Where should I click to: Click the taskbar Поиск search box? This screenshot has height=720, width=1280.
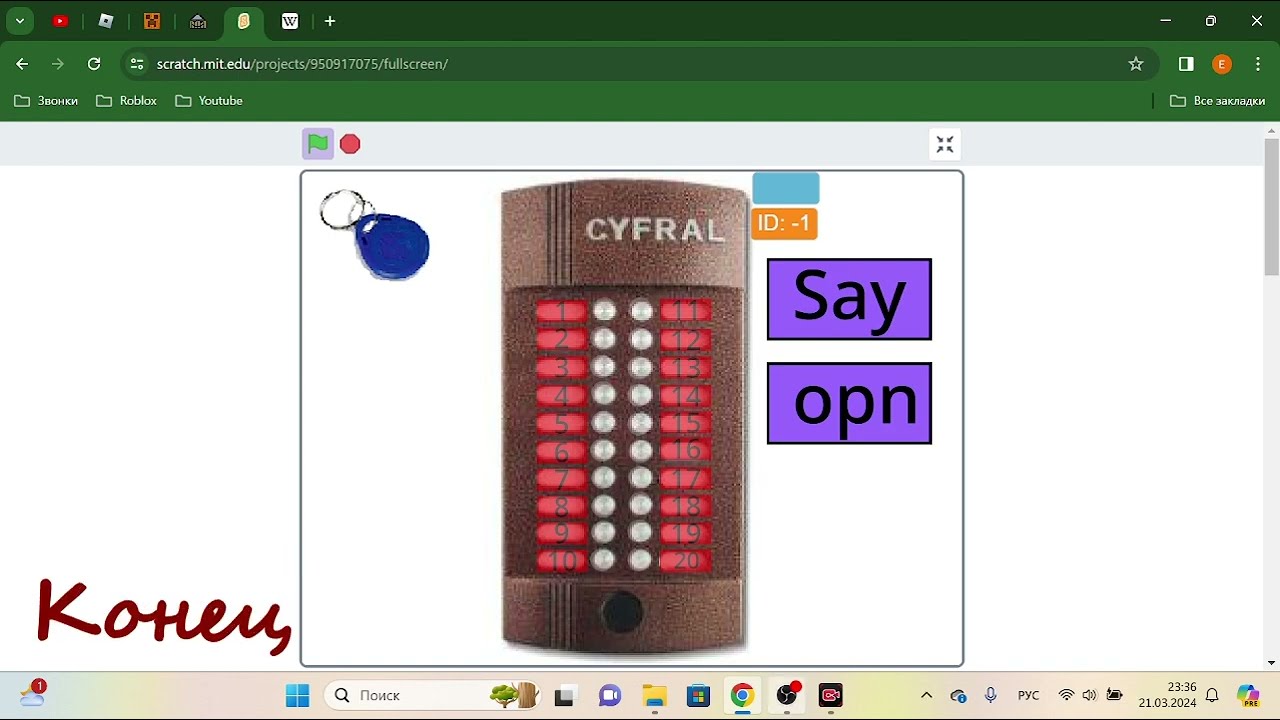(x=432, y=695)
